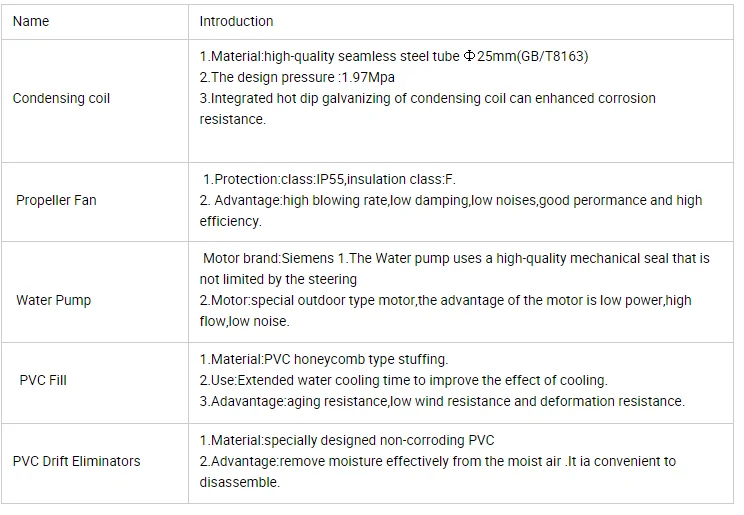Click the word "disassemble." in last row
The height and width of the screenshot is (515, 744).
click(239, 482)
